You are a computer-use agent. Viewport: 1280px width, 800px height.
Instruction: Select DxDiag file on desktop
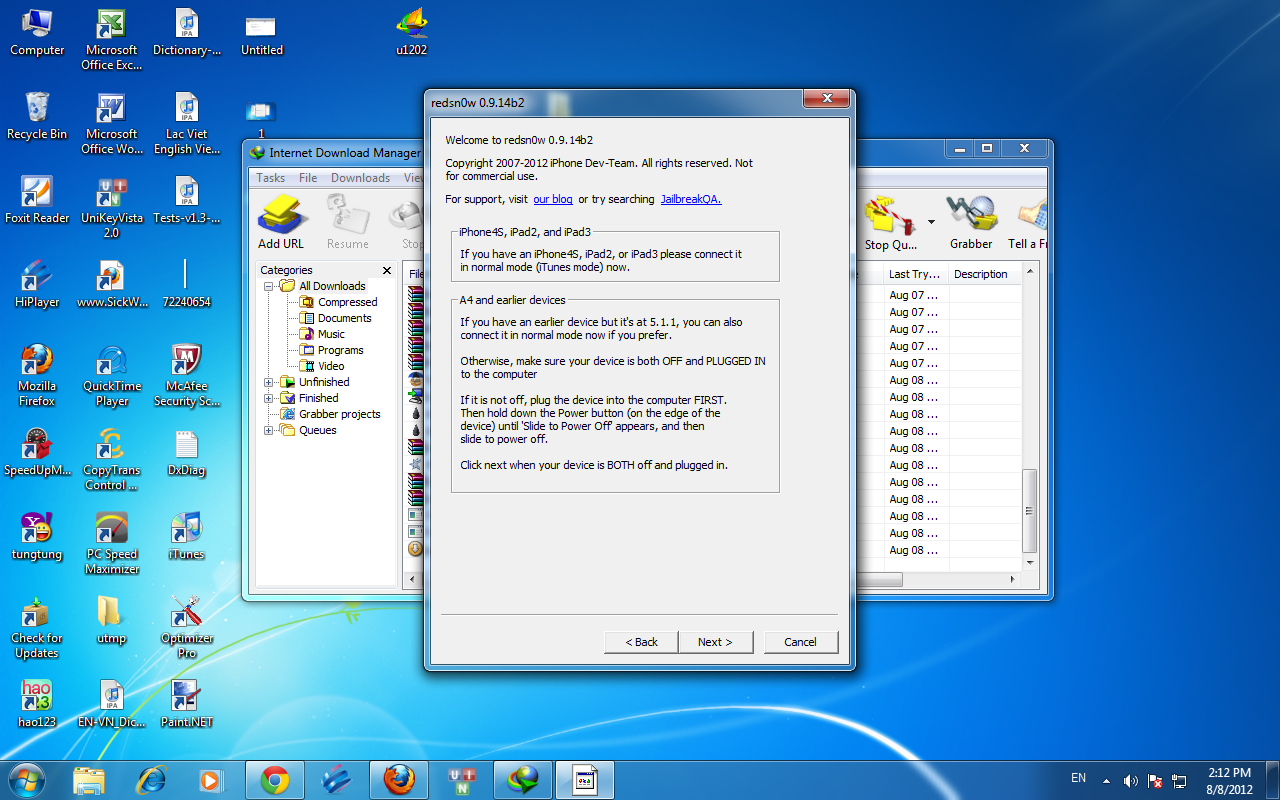(x=186, y=453)
